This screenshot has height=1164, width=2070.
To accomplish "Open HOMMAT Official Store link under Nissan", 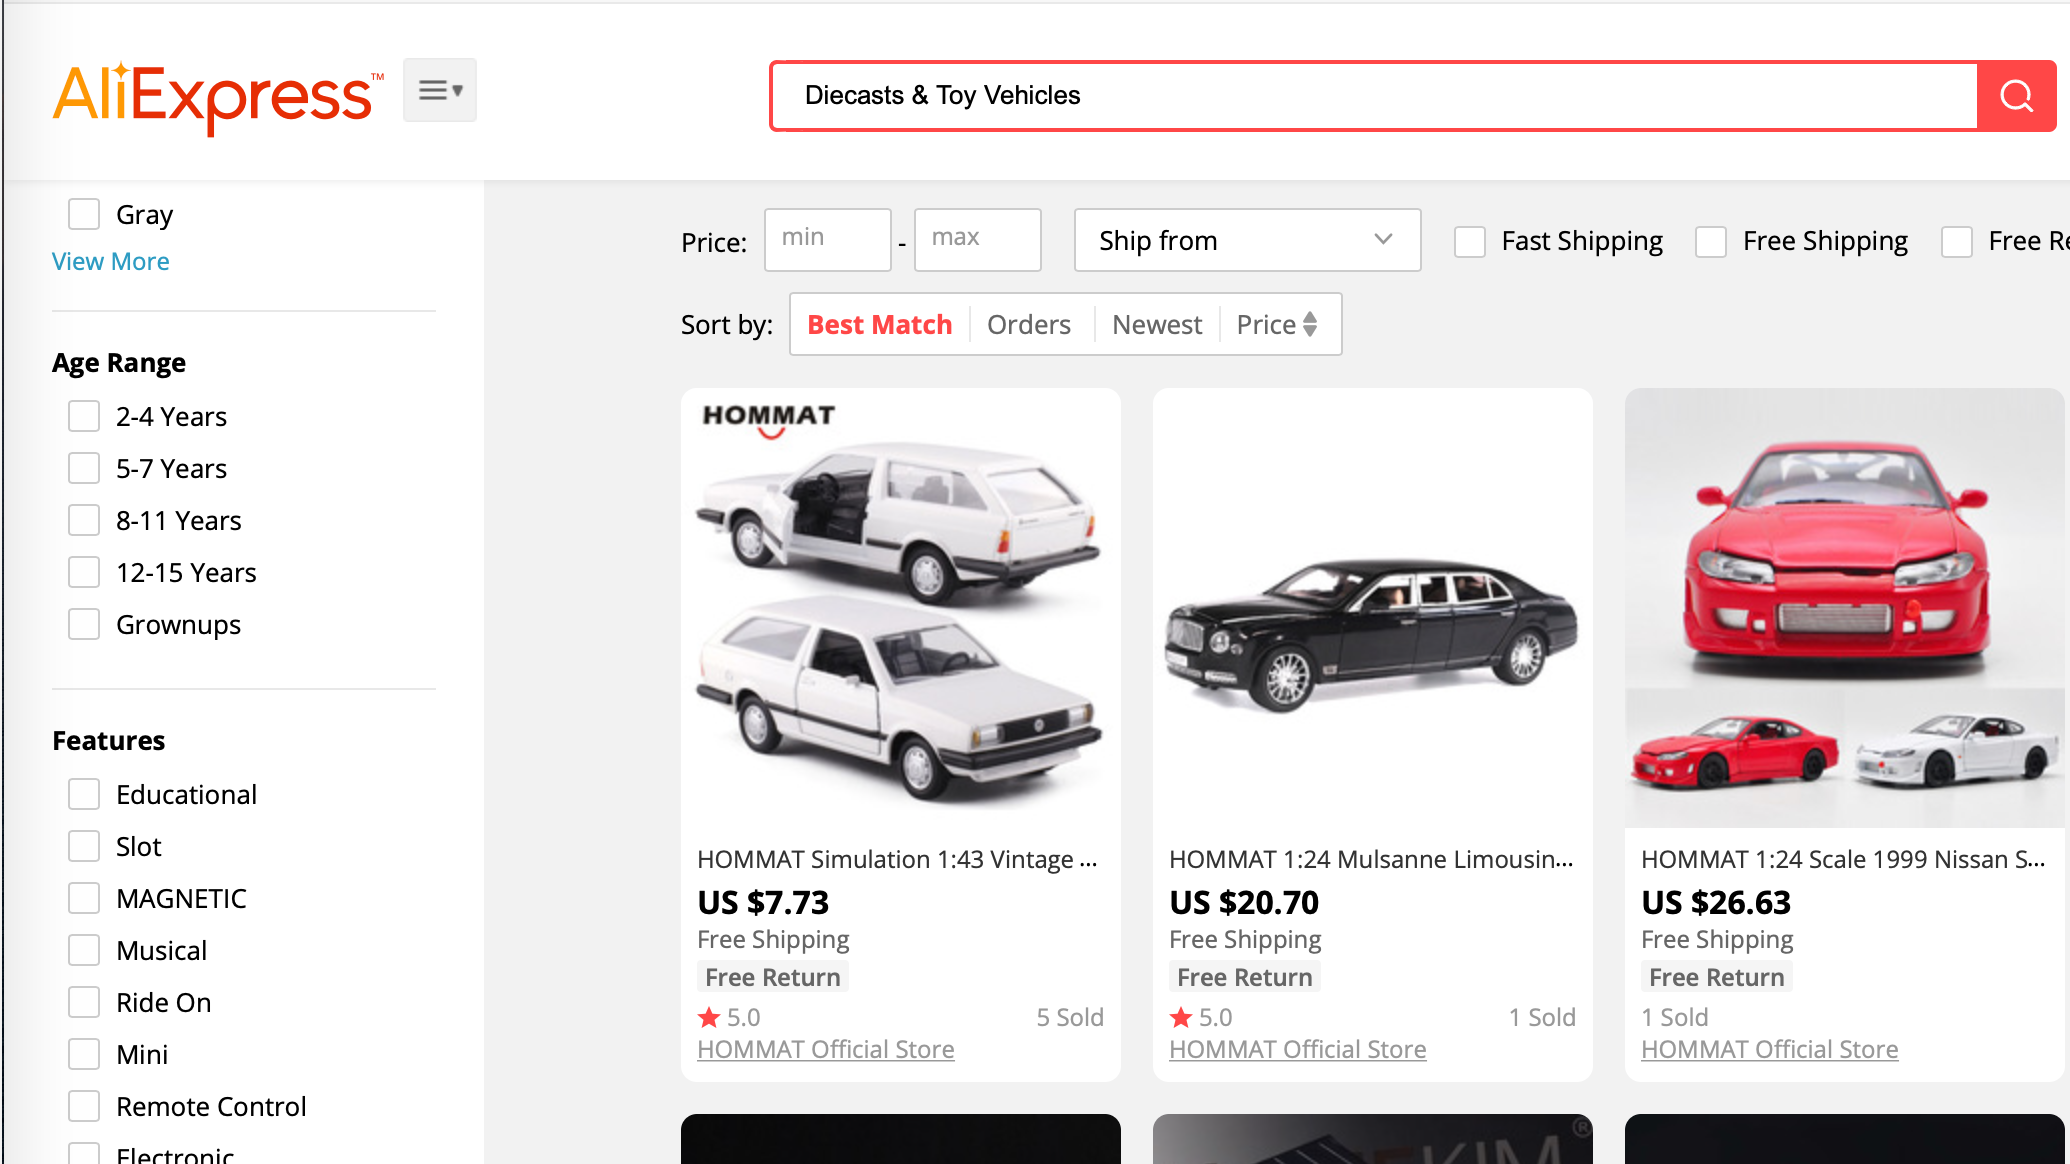I will (x=1769, y=1049).
